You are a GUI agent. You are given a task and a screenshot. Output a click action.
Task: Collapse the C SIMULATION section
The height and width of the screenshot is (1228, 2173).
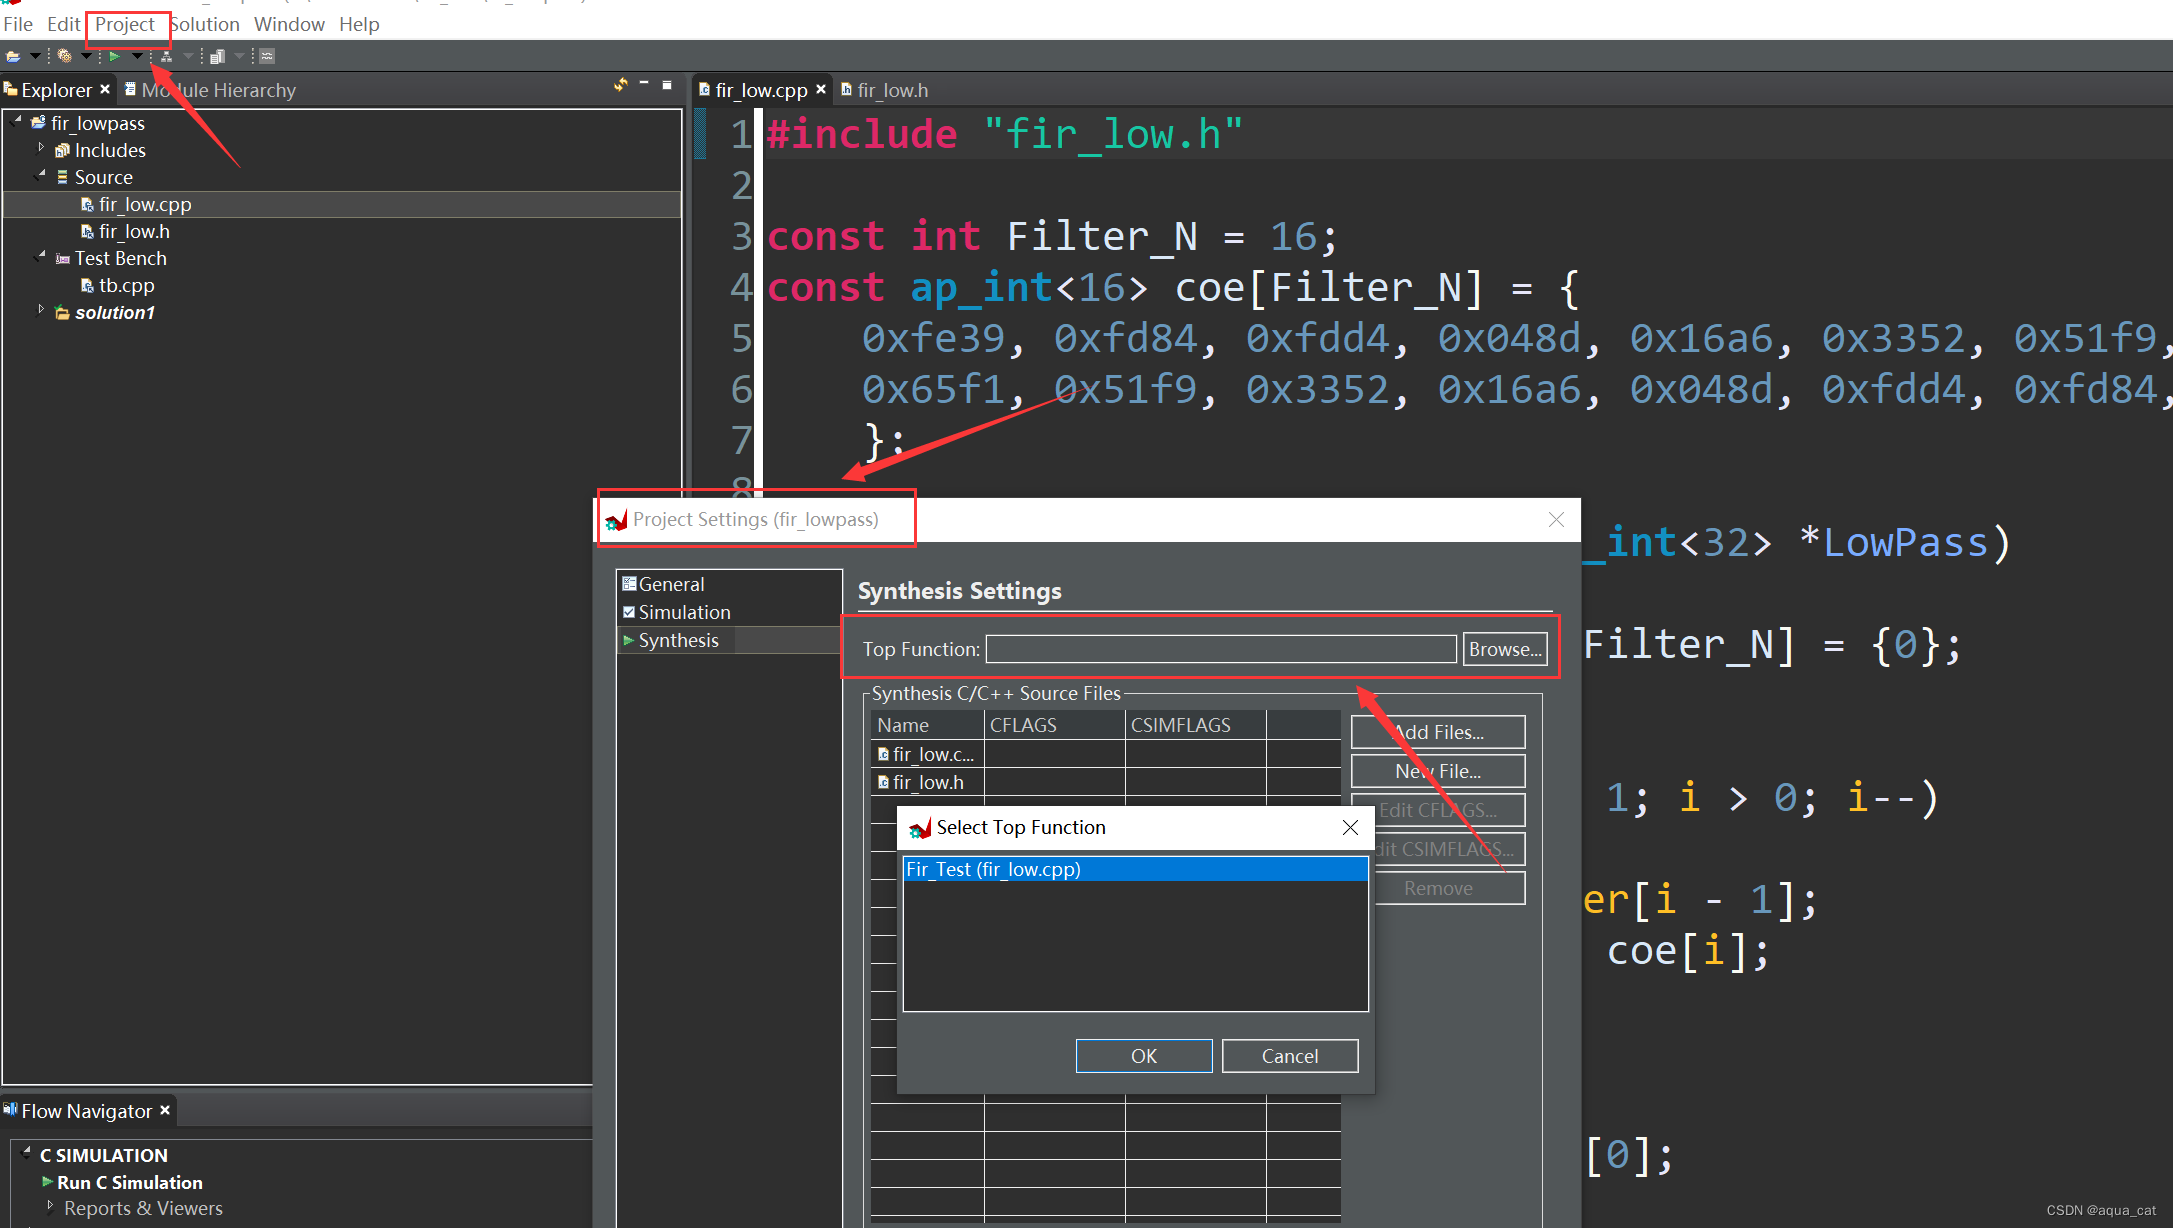27,1153
